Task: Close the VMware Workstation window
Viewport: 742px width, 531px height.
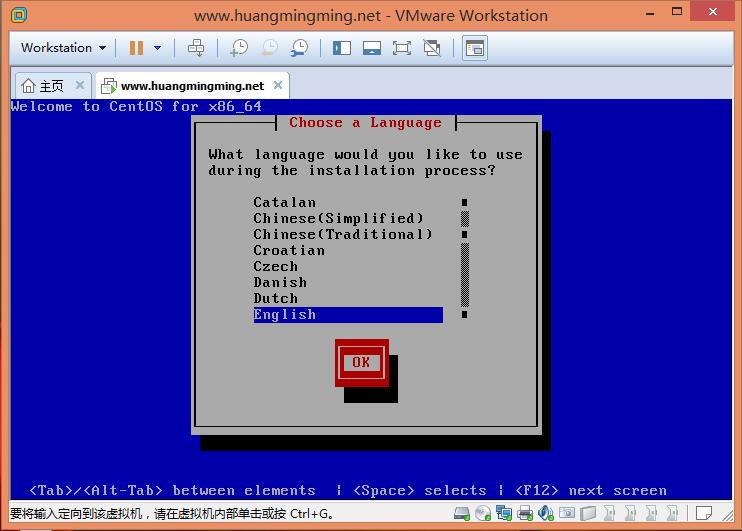Action: [713, 11]
